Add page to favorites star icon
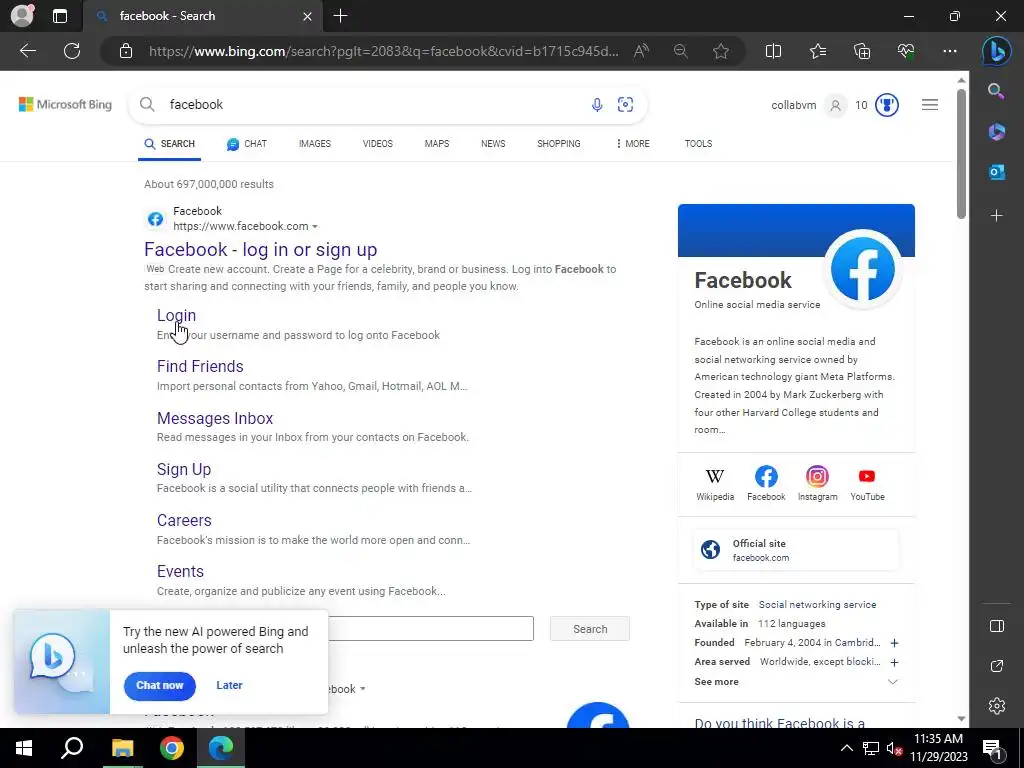The height and width of the screenshot is (768, 1024). (x=721, y=51)
